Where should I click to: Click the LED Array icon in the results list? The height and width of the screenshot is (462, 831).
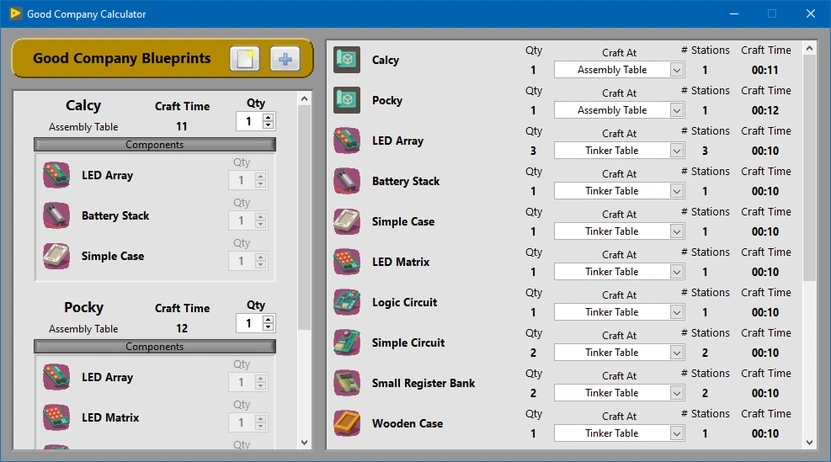coord(347,140)
